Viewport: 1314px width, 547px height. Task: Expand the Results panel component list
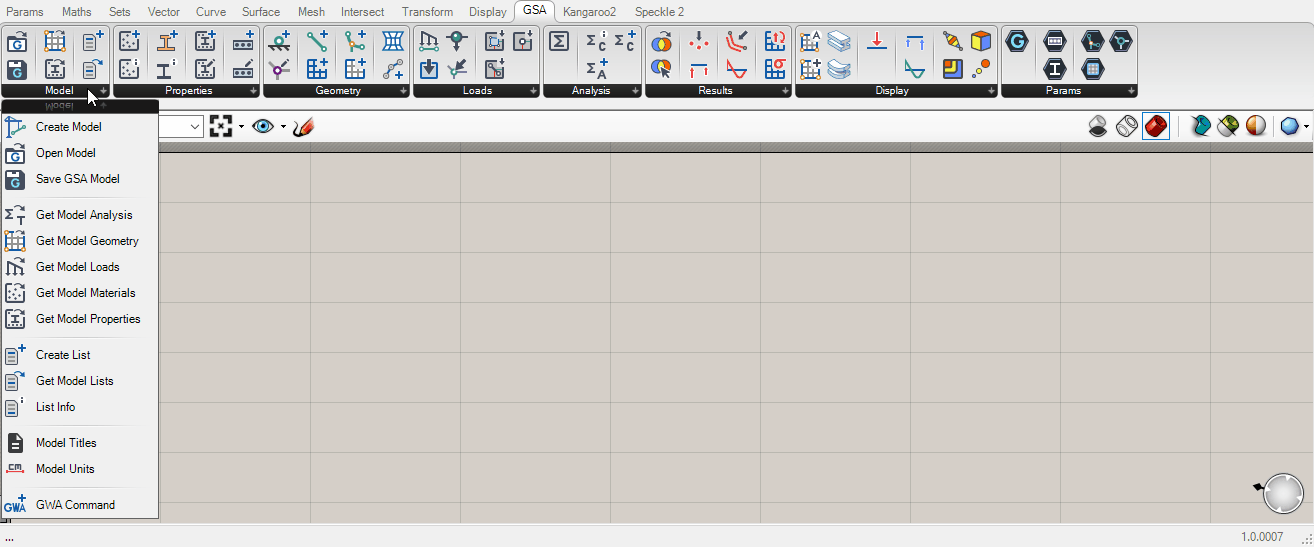pos(782,91)
